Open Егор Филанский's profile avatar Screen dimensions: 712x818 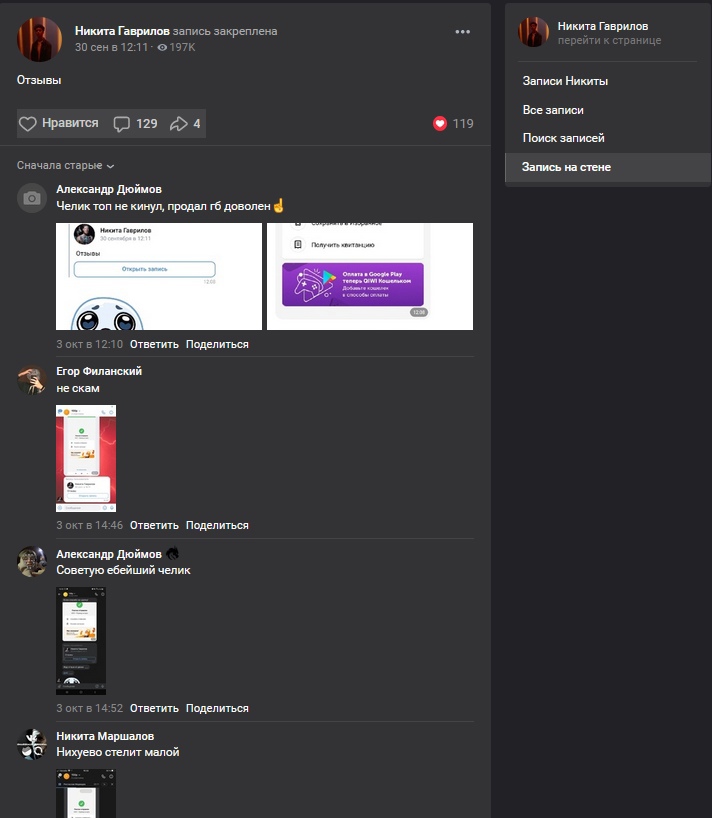pyautogui.click(x=32, y=379)
